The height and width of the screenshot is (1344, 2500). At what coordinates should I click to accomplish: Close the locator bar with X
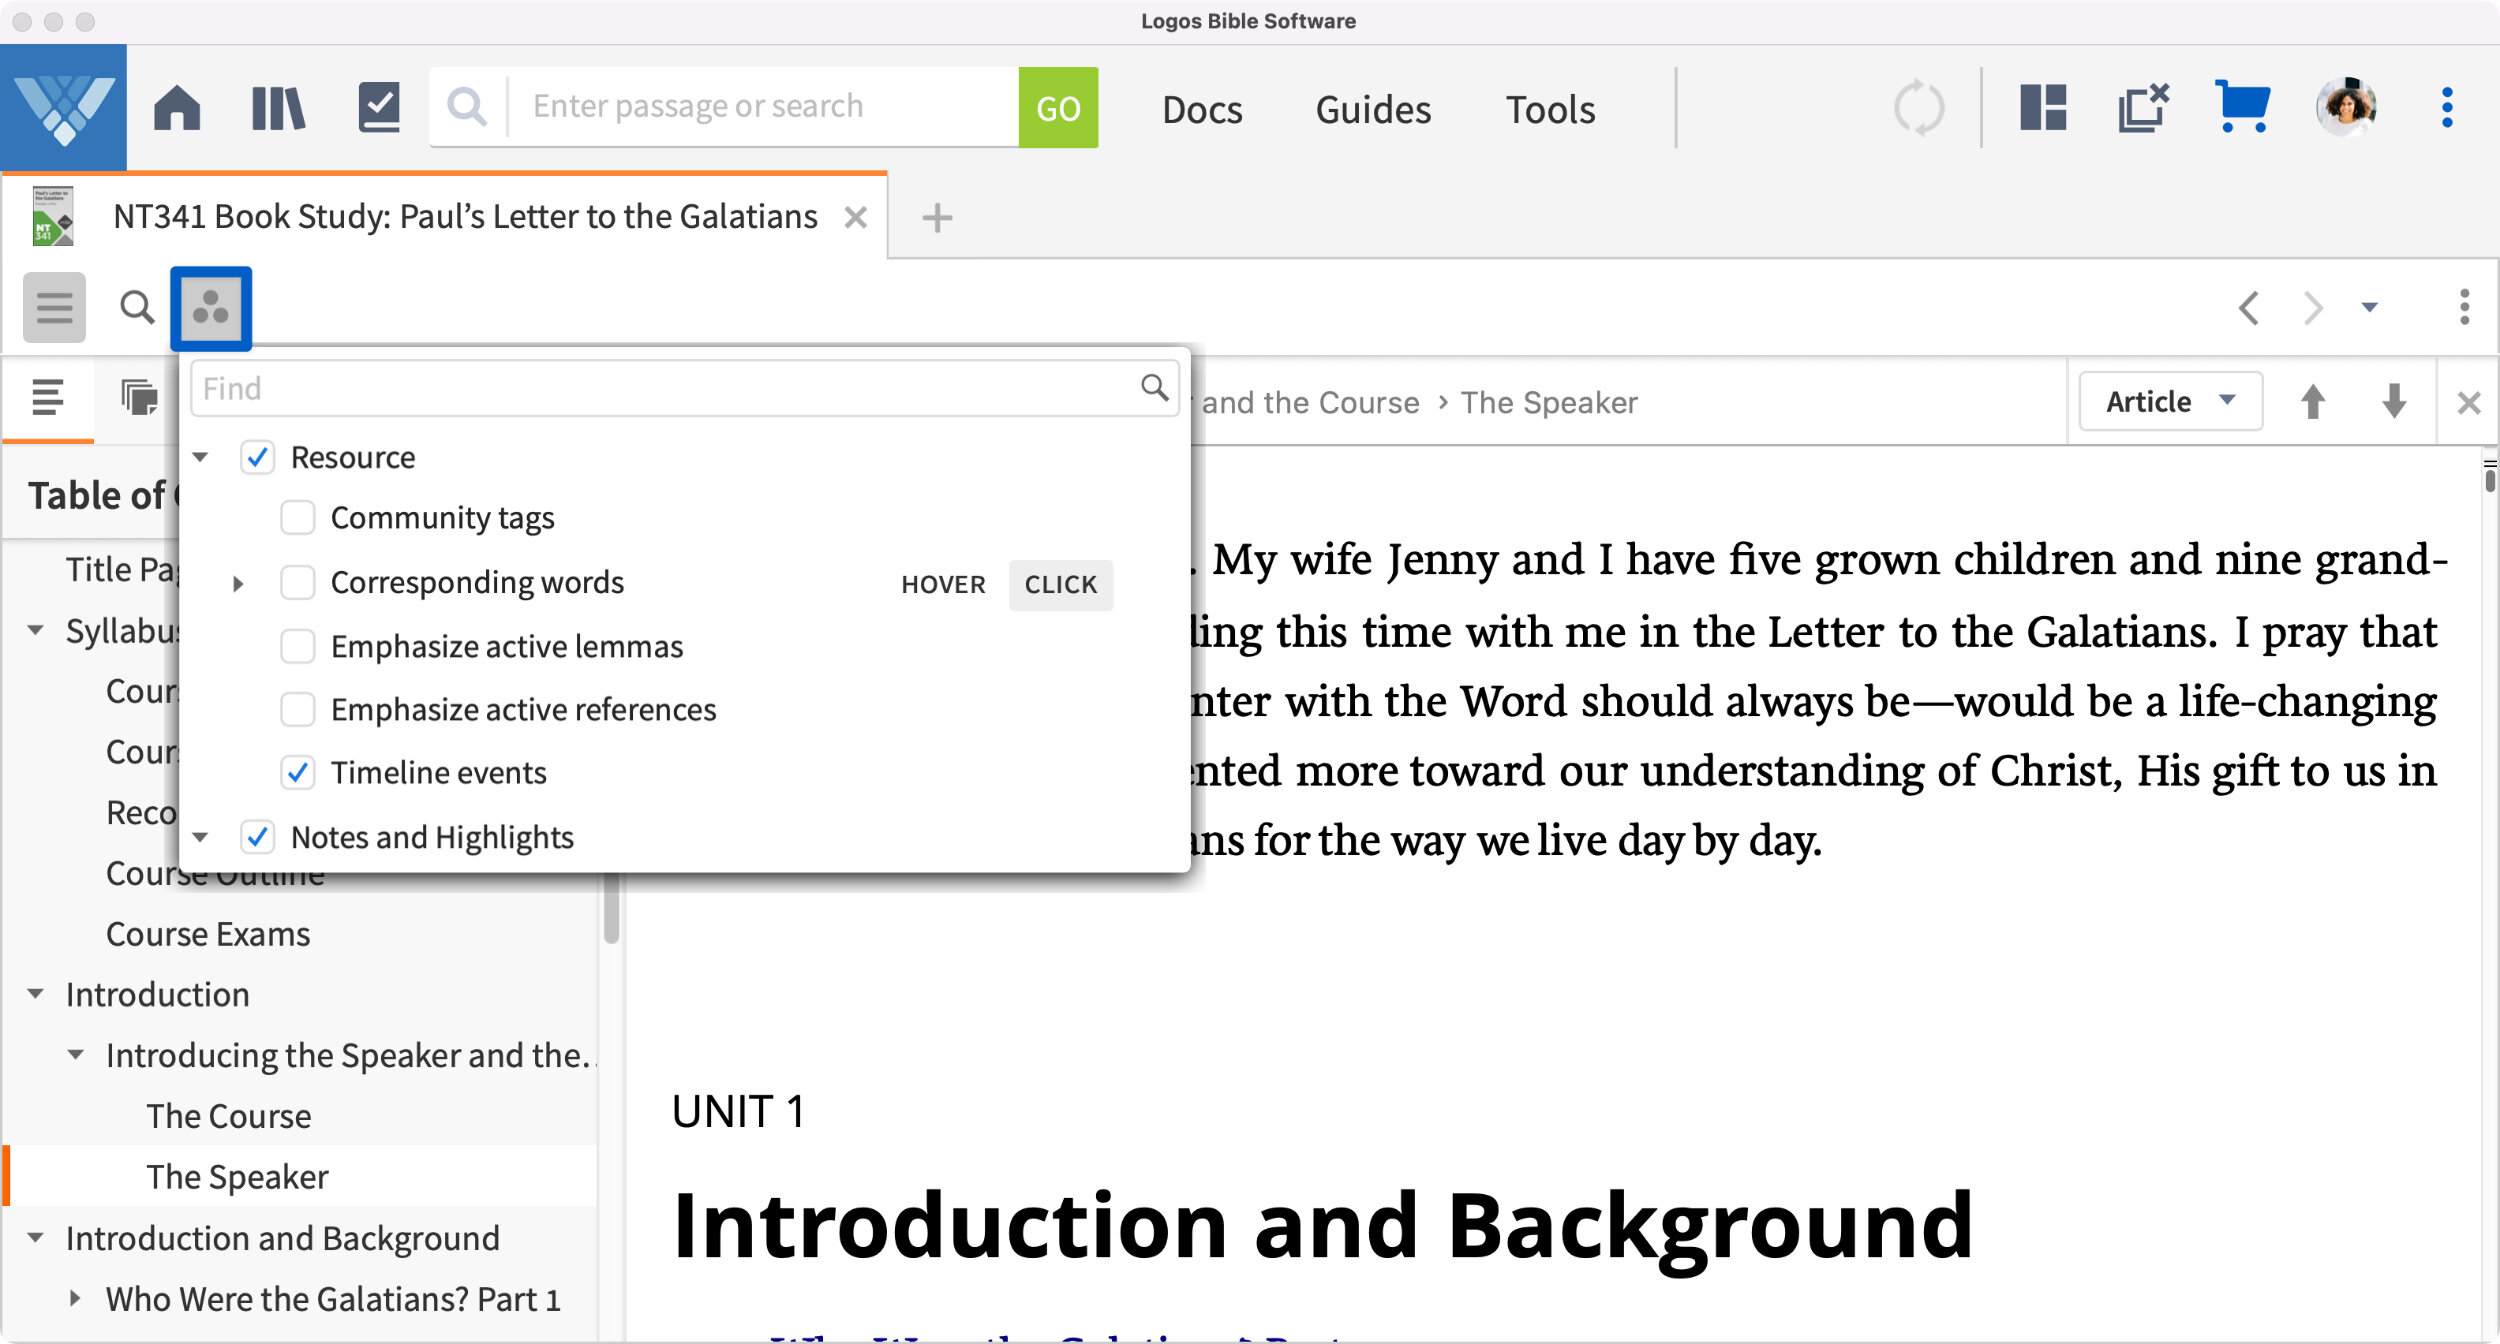[x=2469, y=403]
